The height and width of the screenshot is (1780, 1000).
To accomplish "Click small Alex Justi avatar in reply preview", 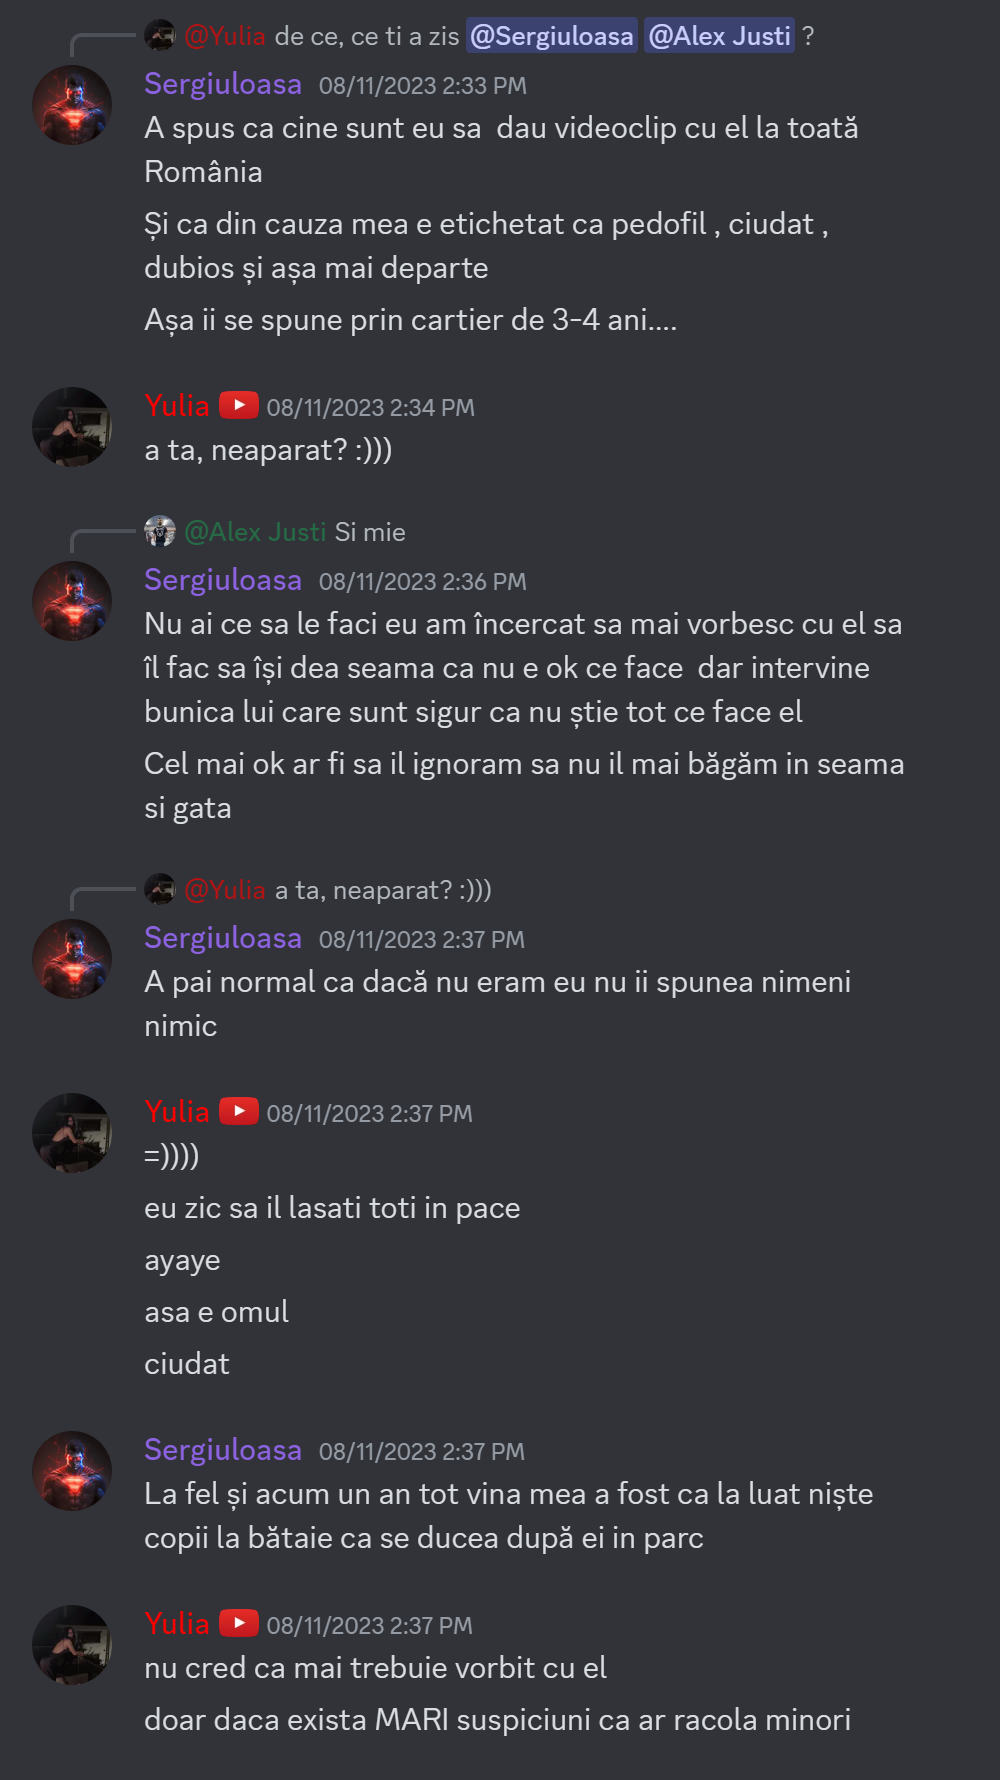I will (x=160, y=531).
